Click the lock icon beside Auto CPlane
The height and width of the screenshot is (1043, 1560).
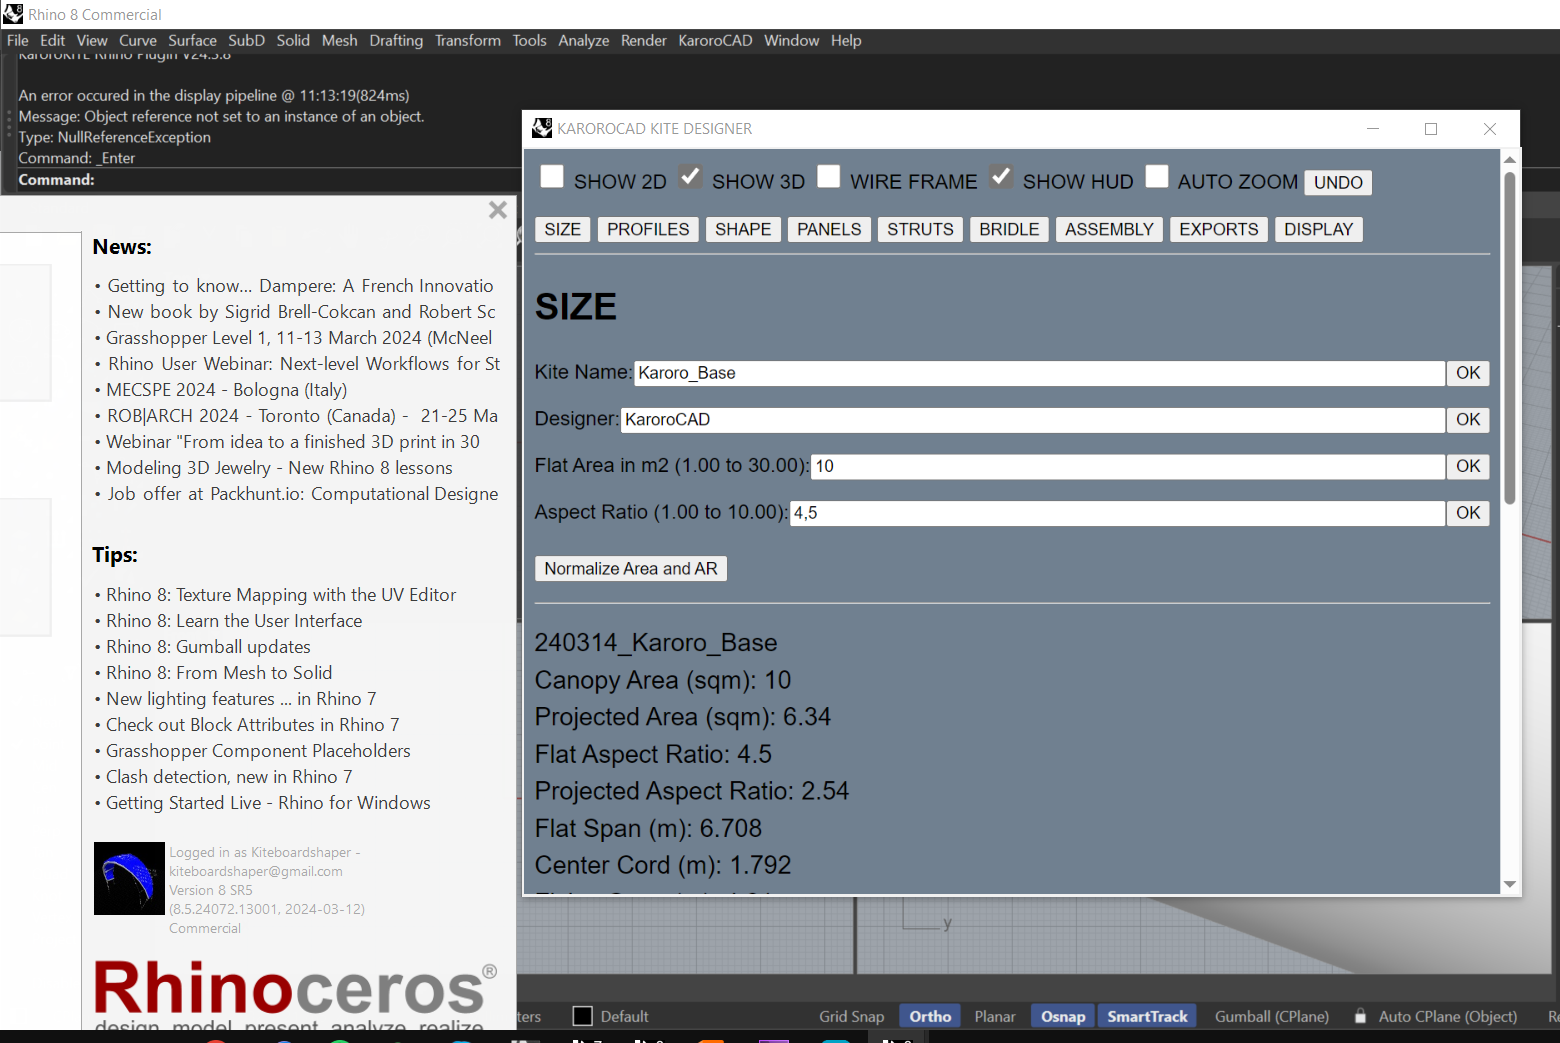pyautogui.click(x=1360, y=1016)
